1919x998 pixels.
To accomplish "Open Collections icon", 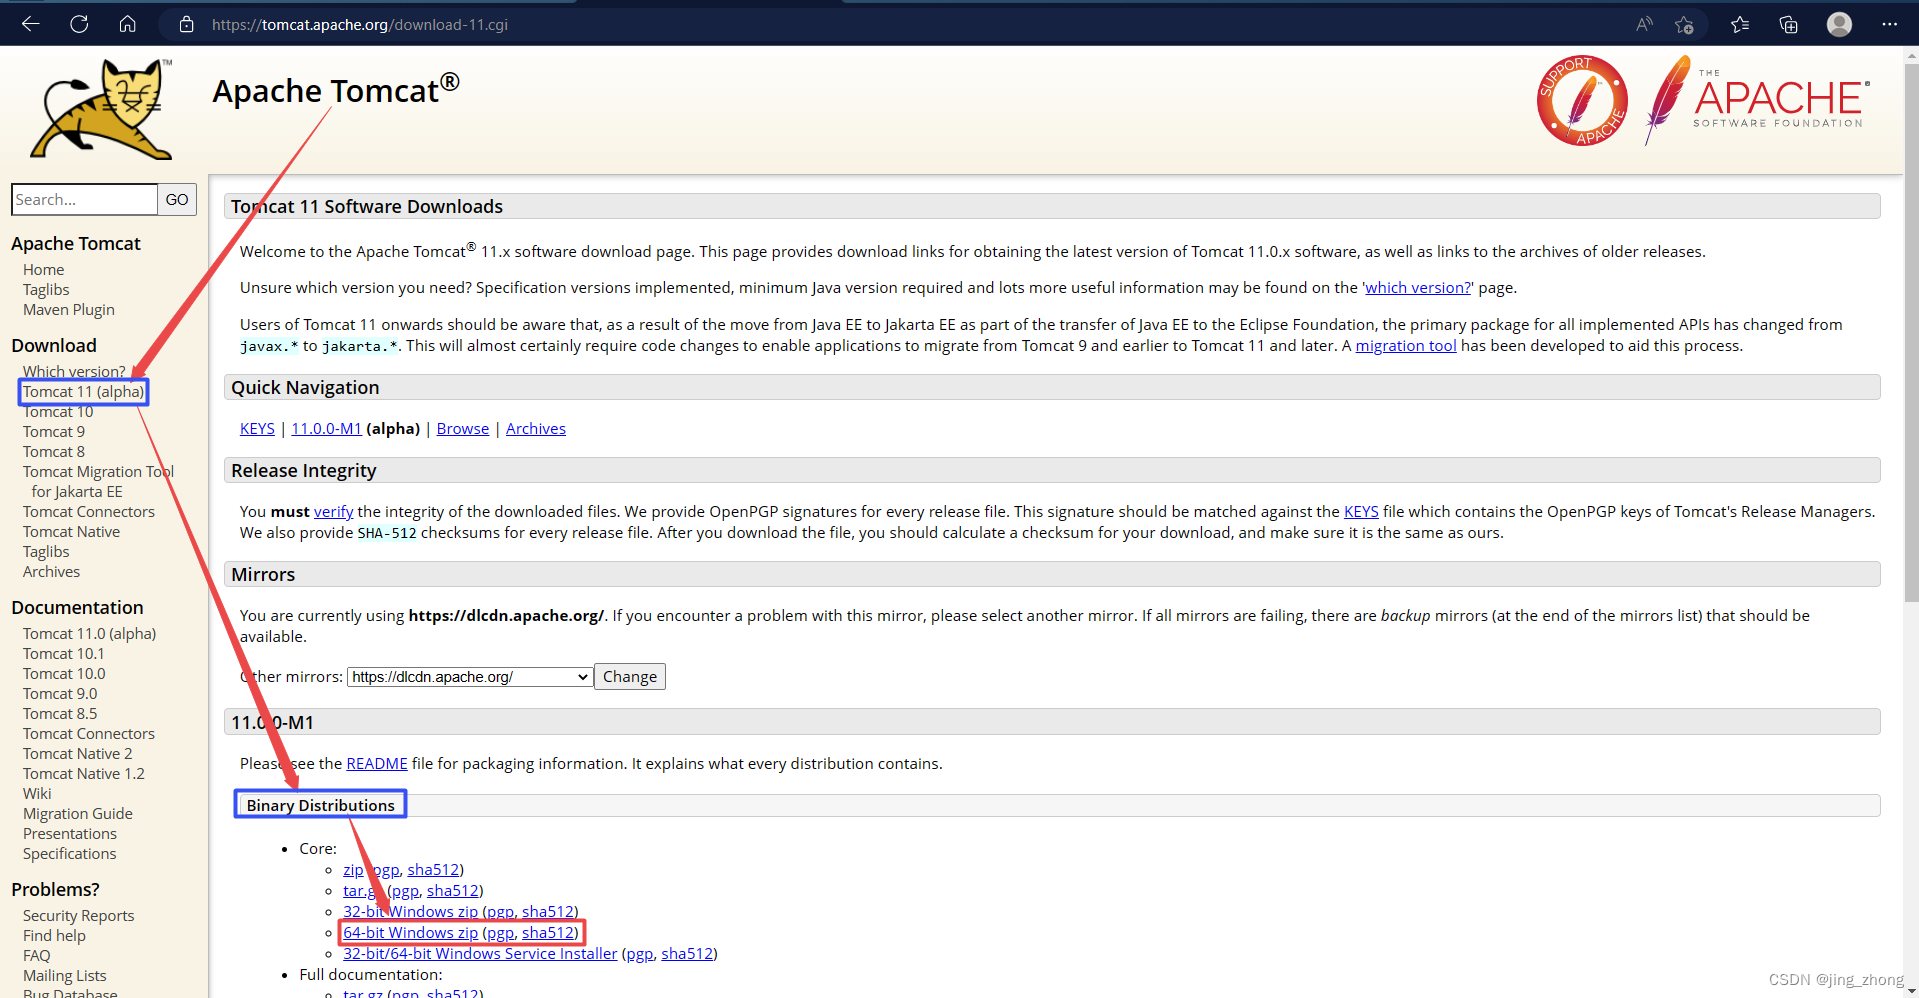I will point(1788,24).
